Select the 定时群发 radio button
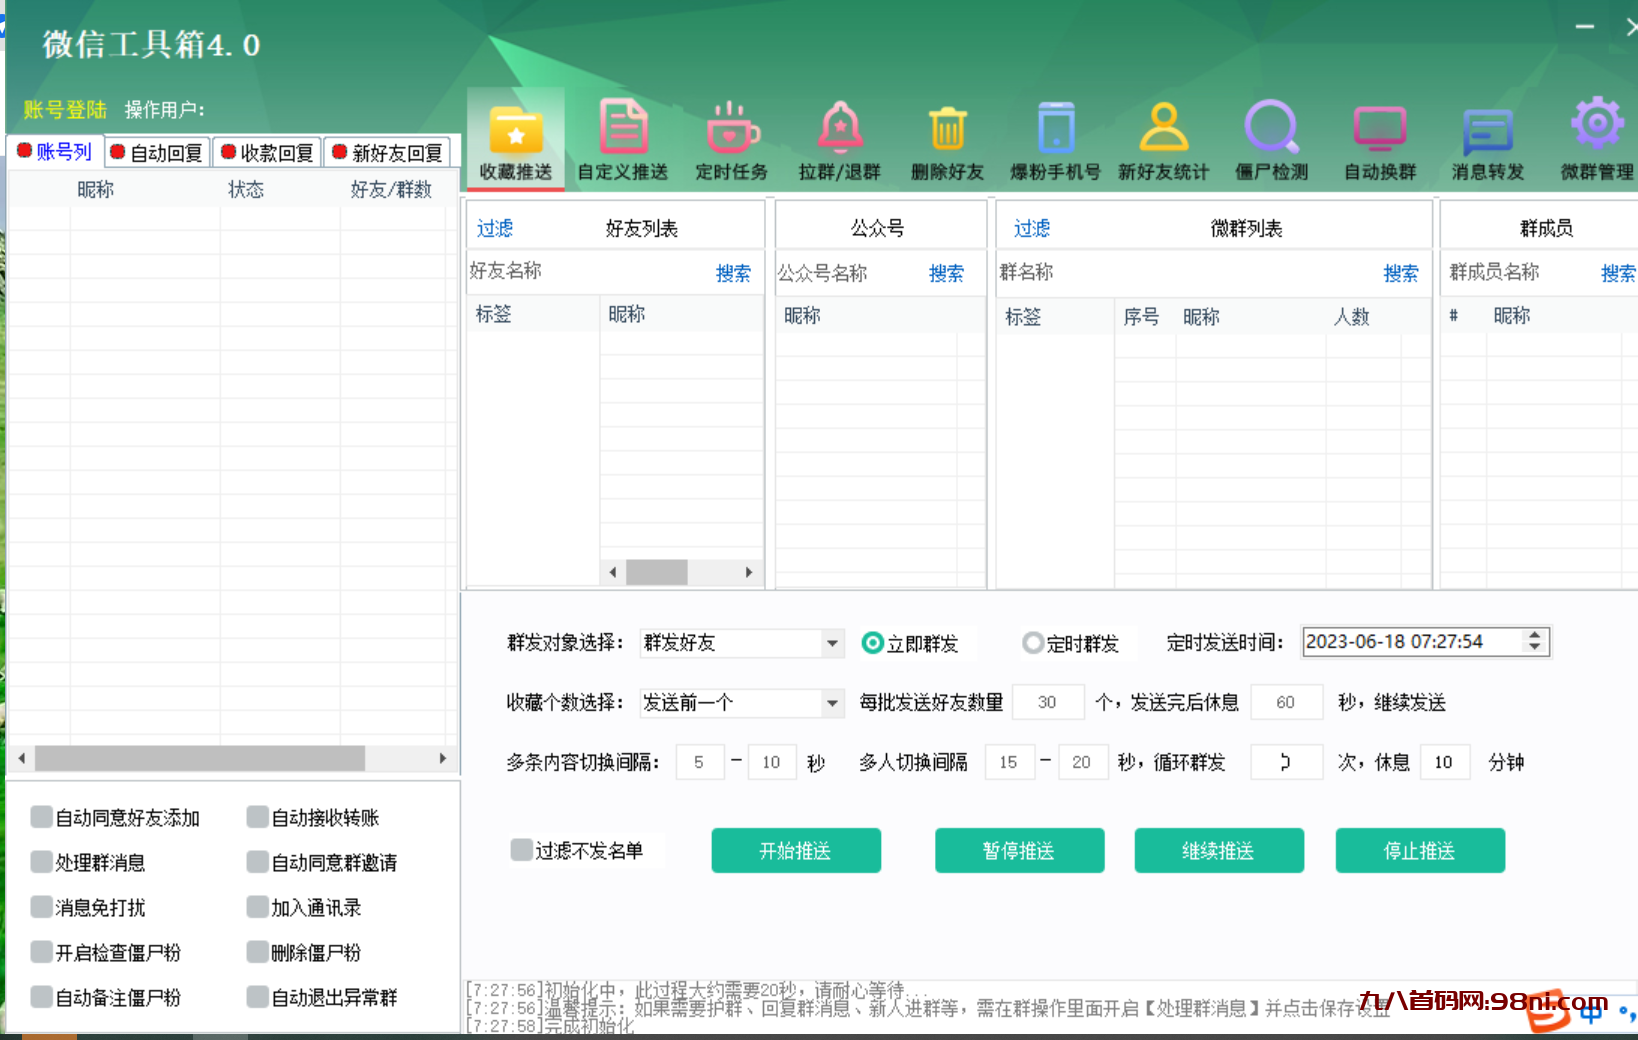Image resolution: width=1638 pixels, height=1040 pixels. click(1033, 643)
